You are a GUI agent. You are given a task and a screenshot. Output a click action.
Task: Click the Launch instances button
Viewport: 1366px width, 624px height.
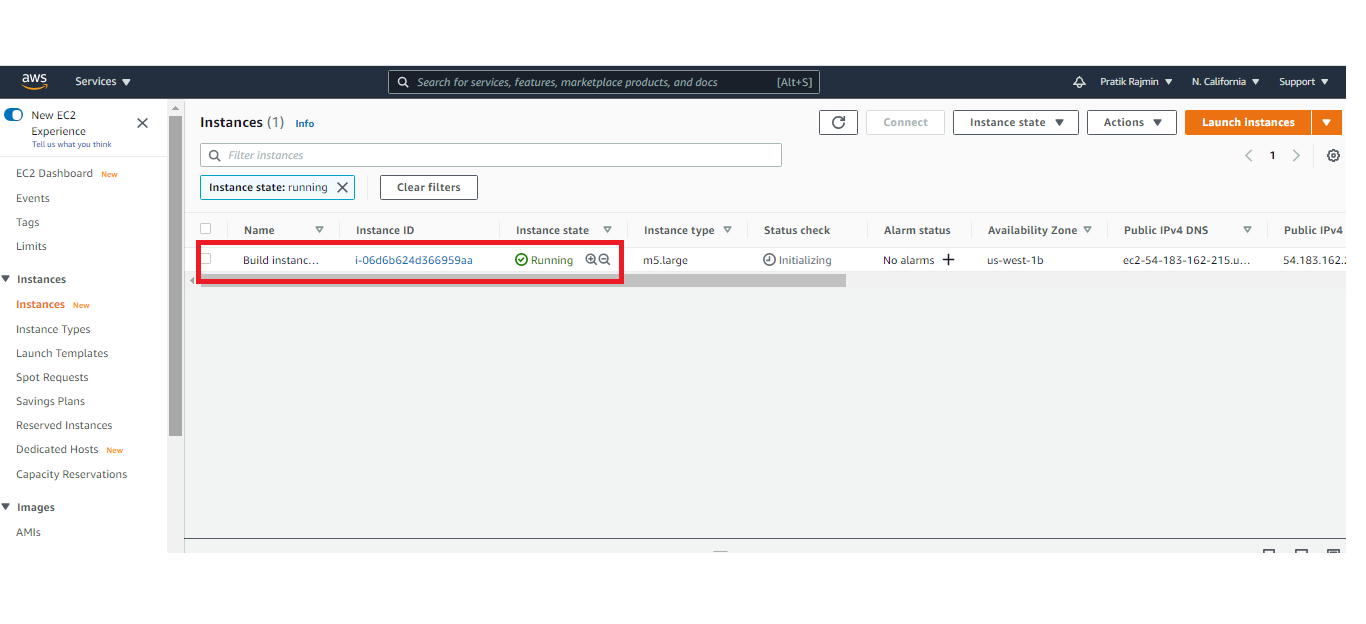(1248, 122)
